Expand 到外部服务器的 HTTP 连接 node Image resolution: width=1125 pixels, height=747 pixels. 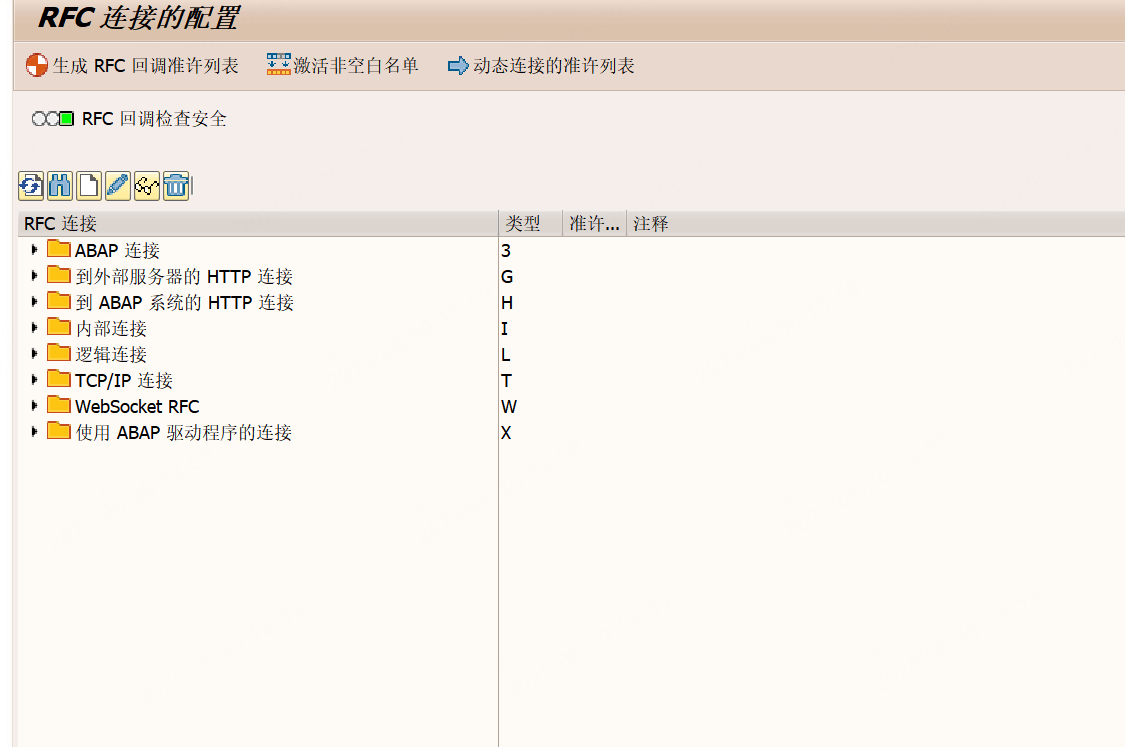pyautogui.click(x=35, y=276)
